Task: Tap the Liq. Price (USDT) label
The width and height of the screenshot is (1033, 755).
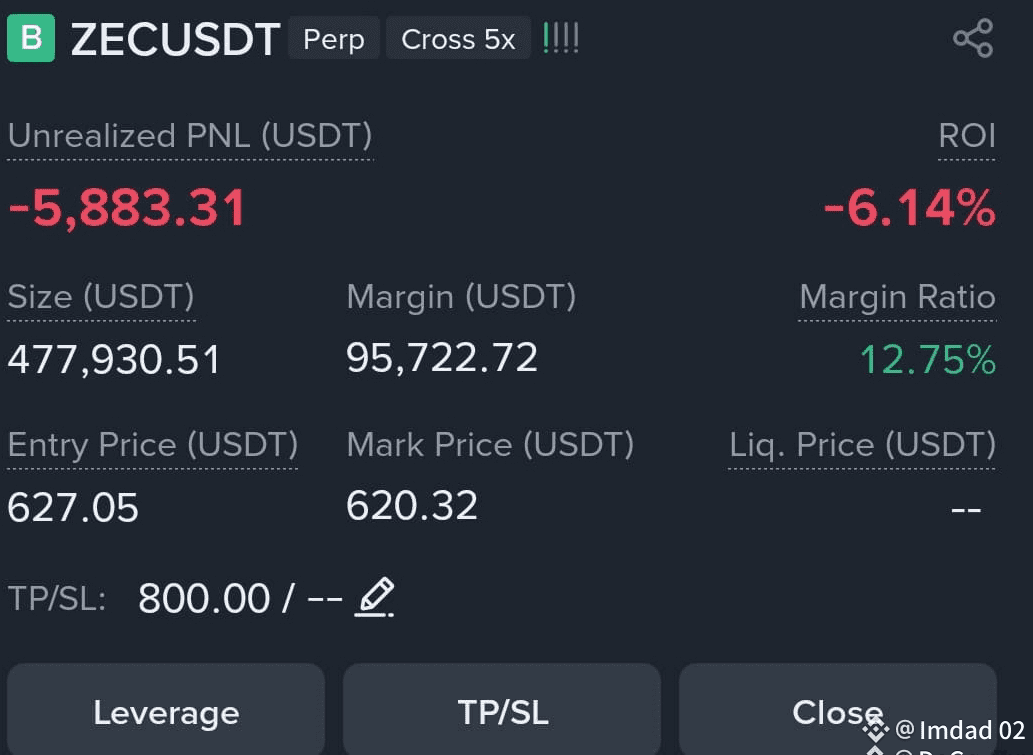Action: [862, 445]
